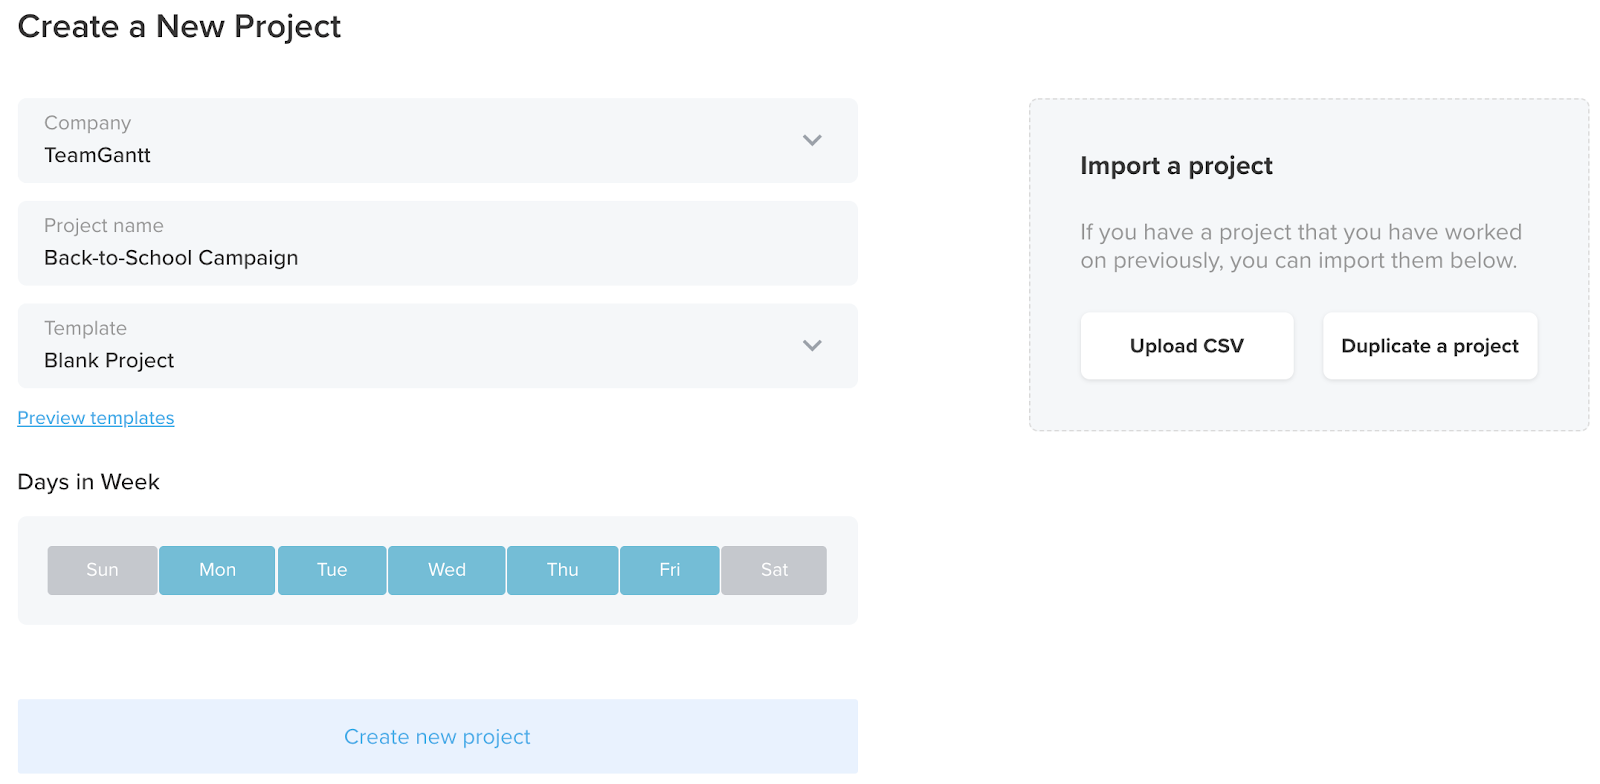This screenshot has width=1600, height=784.
Task: Click the Upload CSV button
Action: click(1187, 346)
